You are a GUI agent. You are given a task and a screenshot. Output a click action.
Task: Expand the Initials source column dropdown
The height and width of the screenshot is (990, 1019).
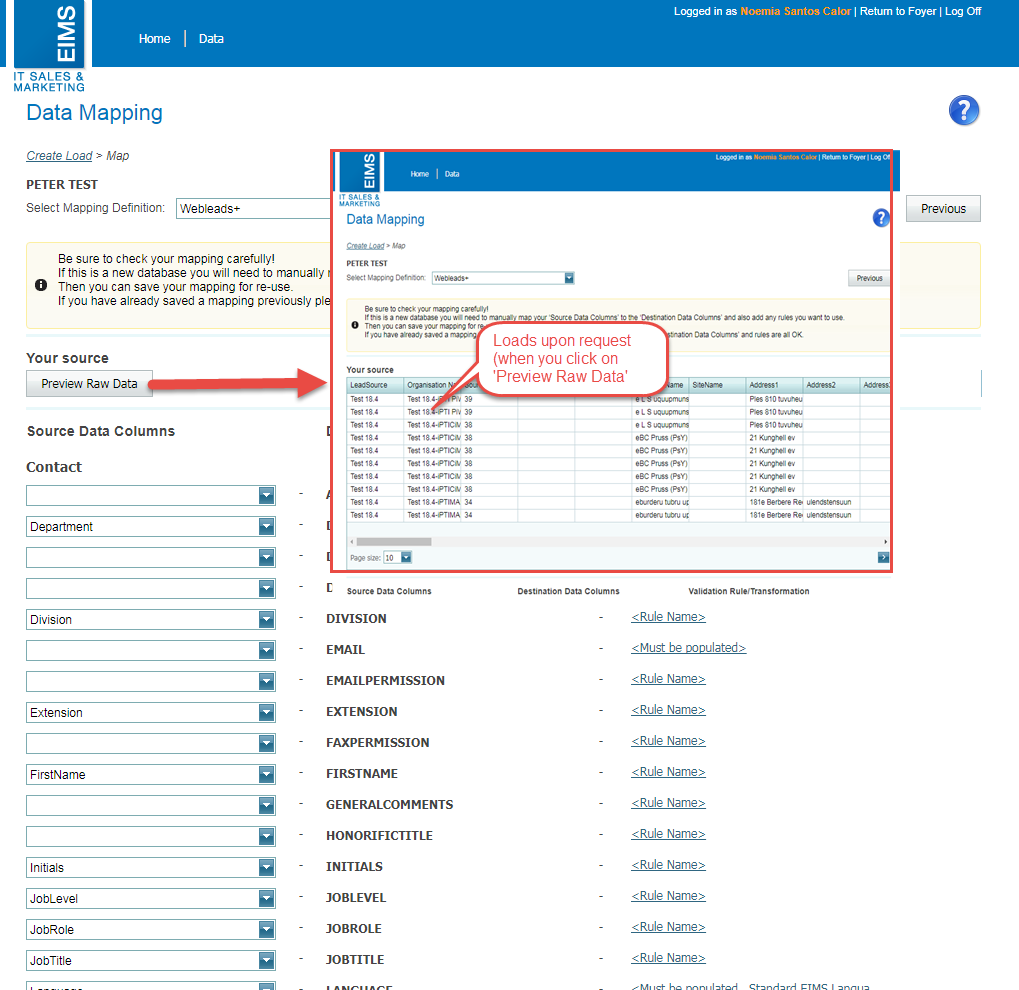(x=266, y=867)
